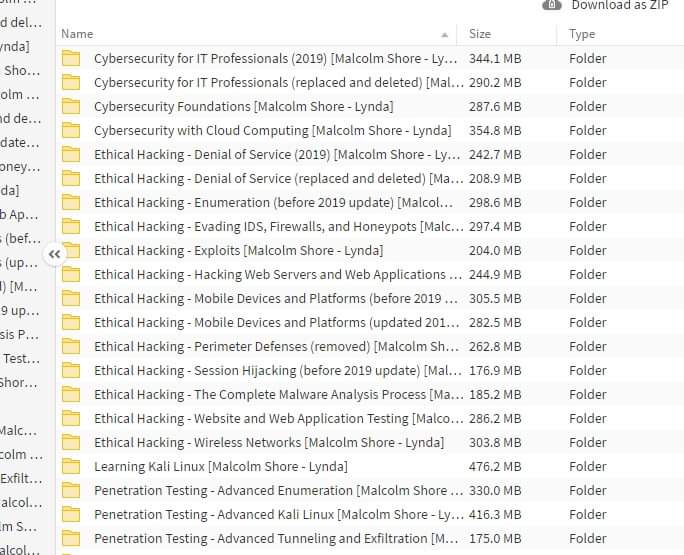Image resolution: width=684 pixels, height=555 pixels.
Task: Click folder icon for Penetration Testing - Advanced Enumeration
Action: [71, 490]
